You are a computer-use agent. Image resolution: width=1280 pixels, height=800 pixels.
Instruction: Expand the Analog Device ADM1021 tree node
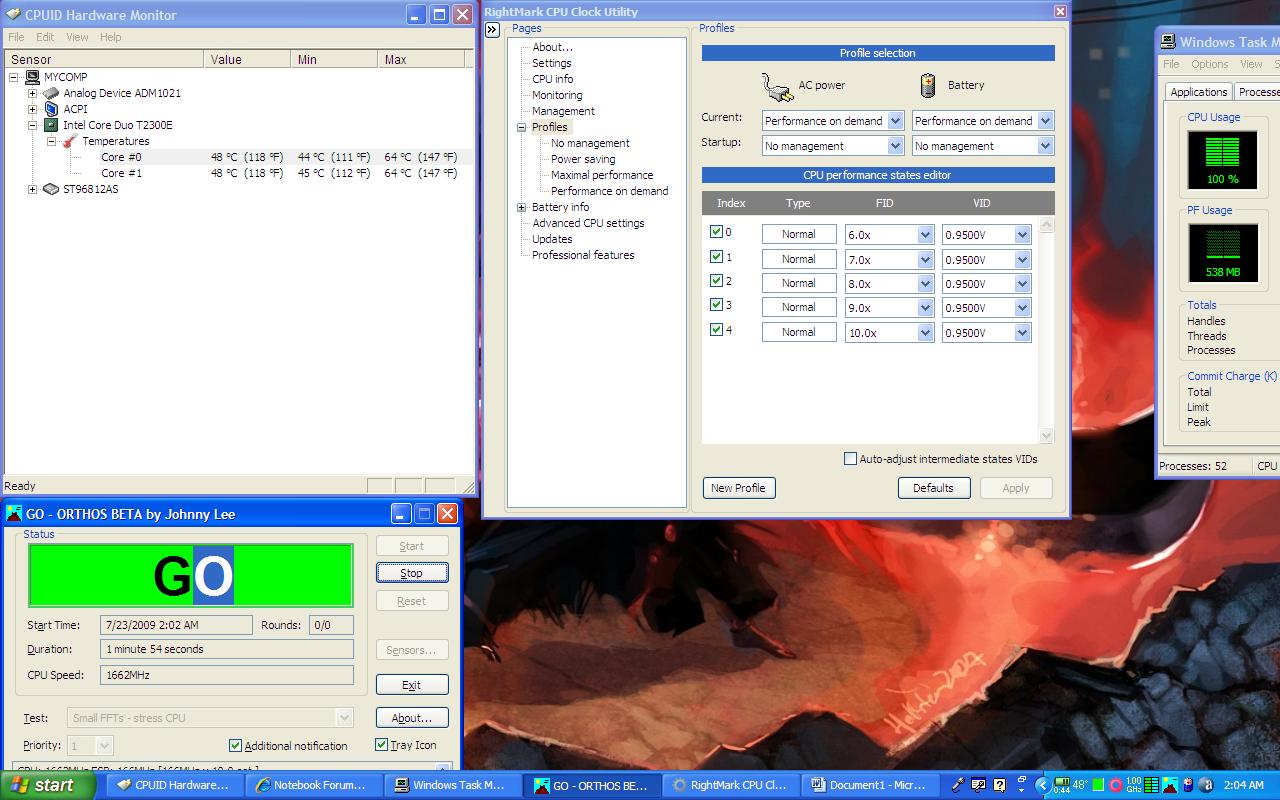tap(32, 93)
